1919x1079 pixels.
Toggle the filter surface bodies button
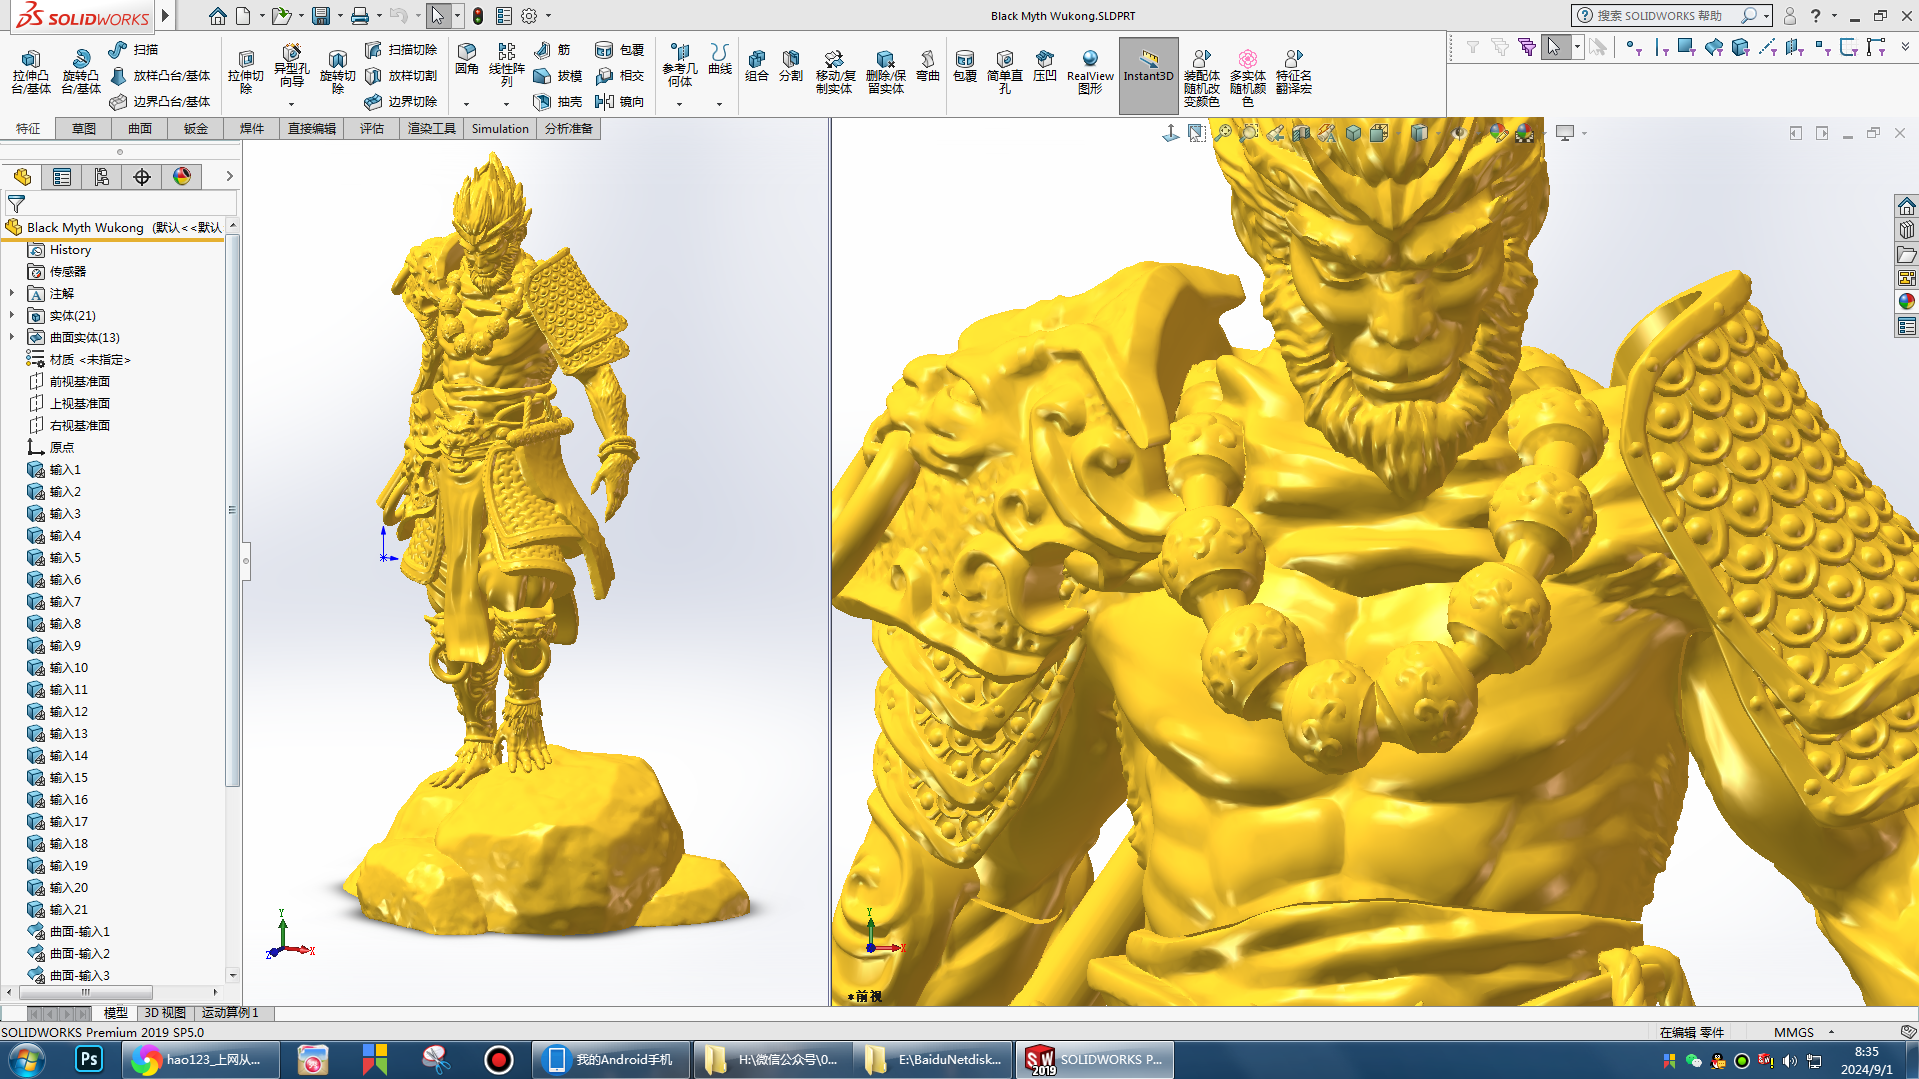coord(1714,47)
